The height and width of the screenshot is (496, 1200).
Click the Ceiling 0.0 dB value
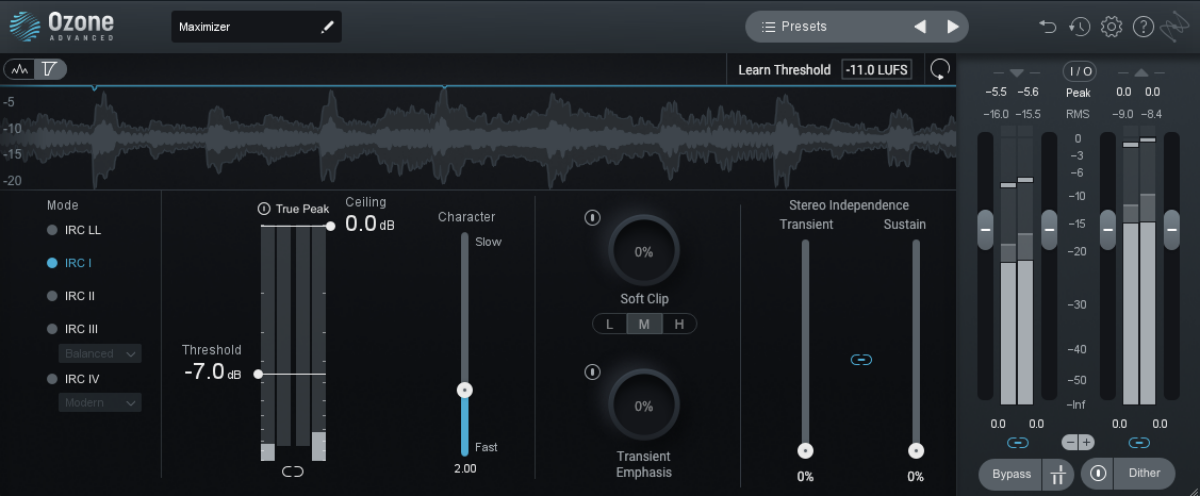tap(370, 224)
